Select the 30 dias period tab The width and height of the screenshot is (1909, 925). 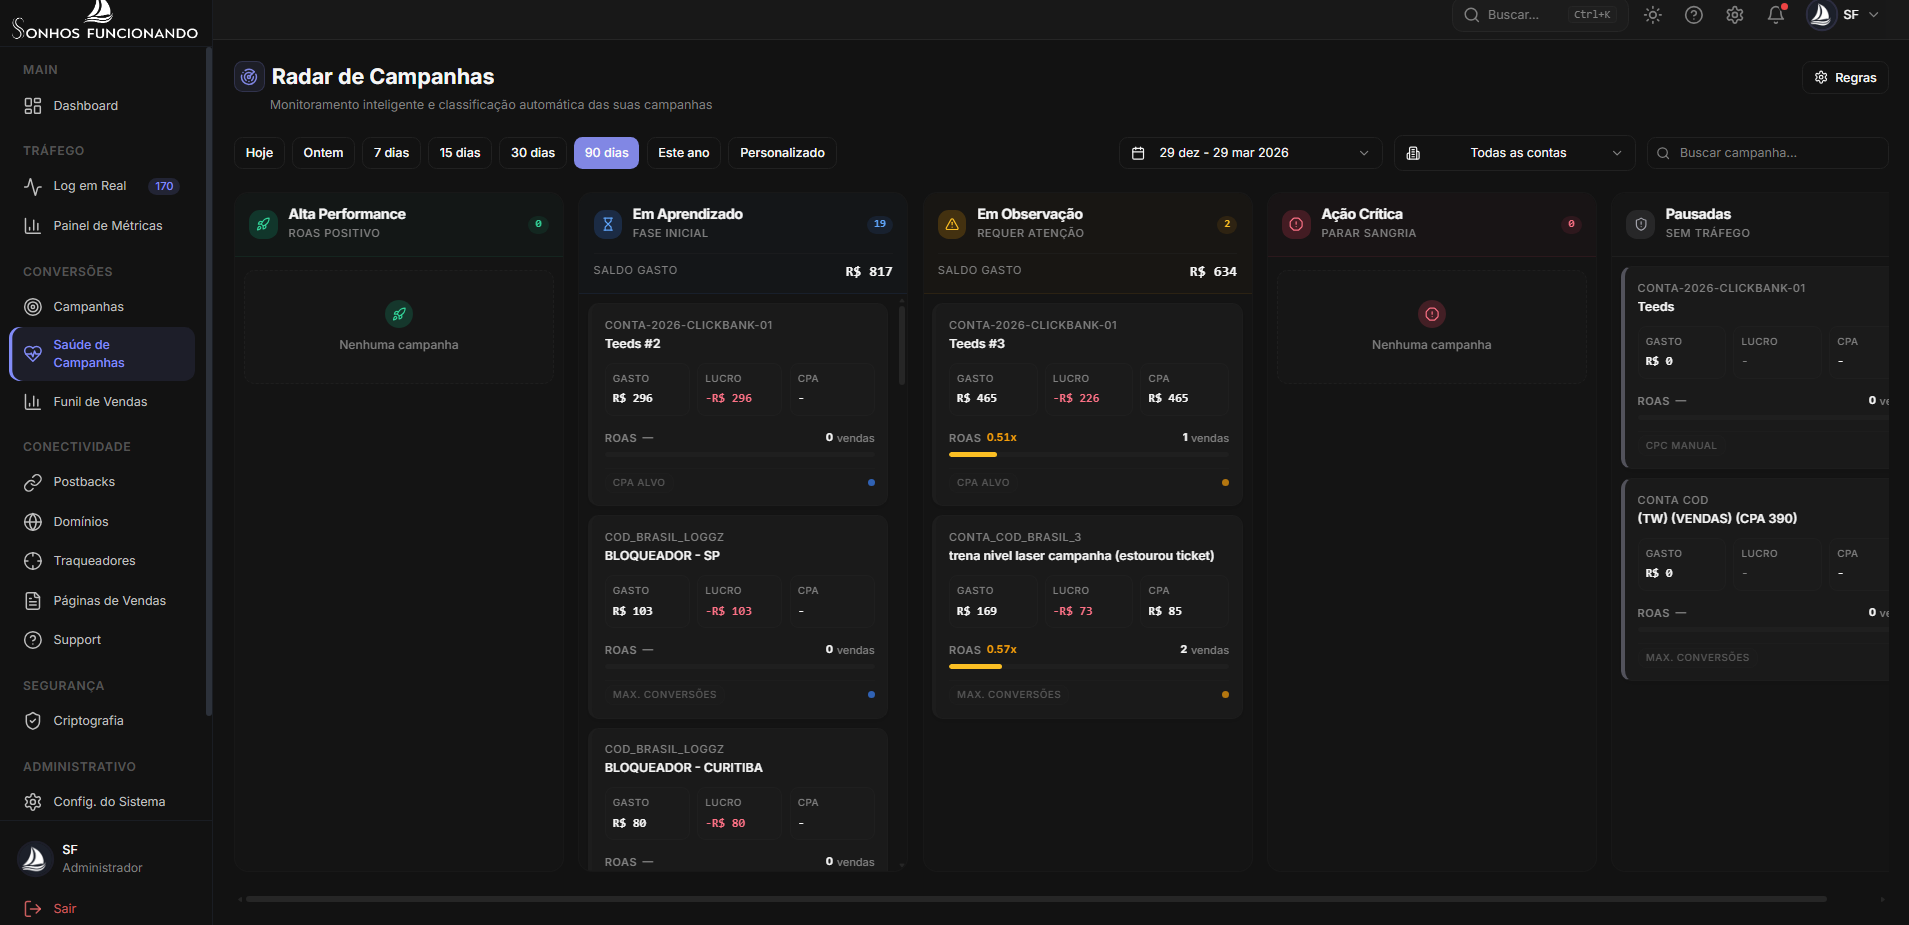(x=533, y=153)
